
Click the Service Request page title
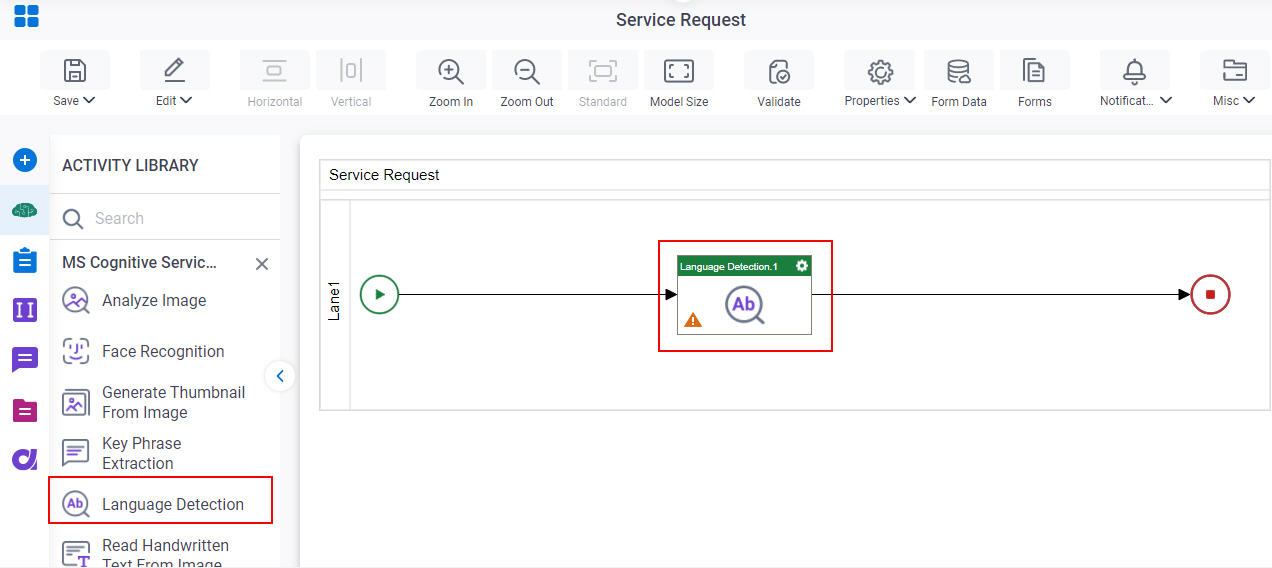[x=681, y=20]
